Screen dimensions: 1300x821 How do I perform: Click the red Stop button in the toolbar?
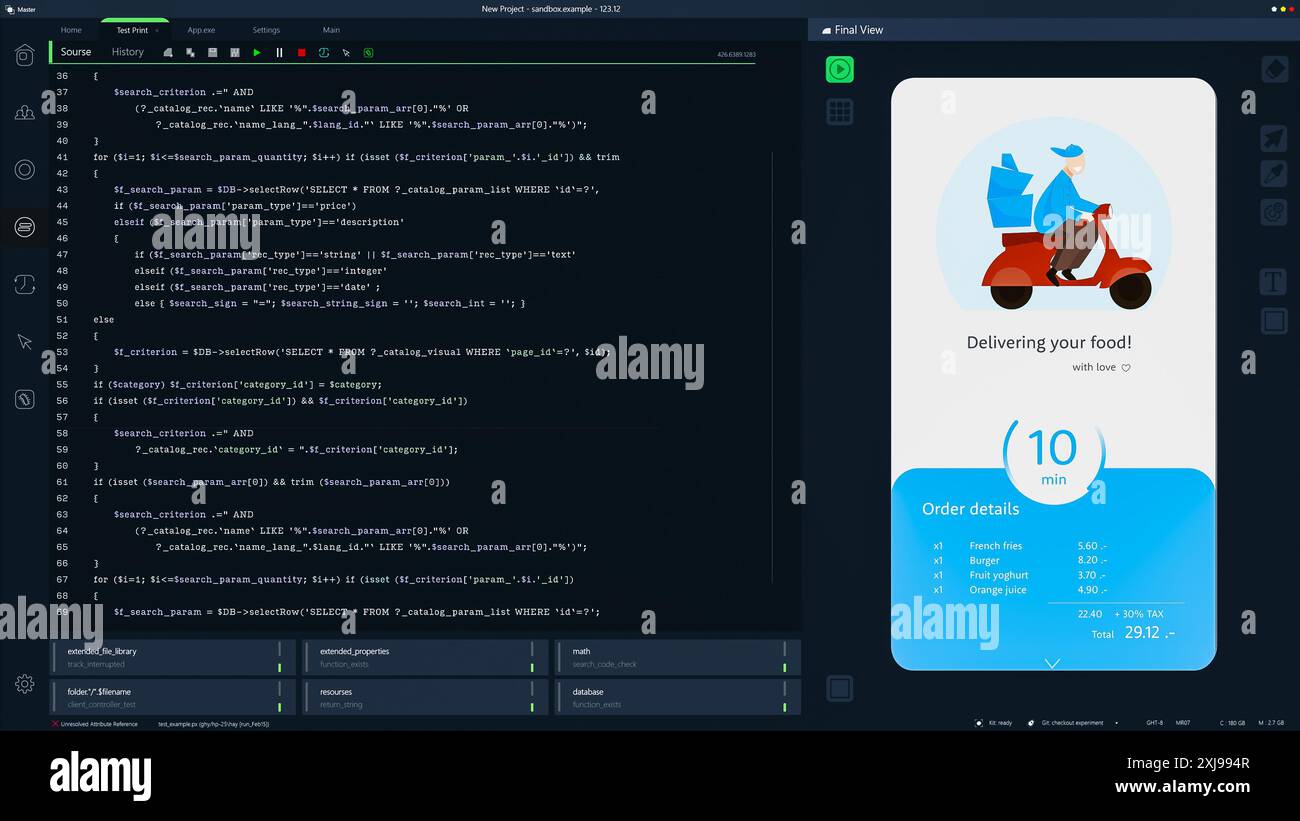pos(301,52)
